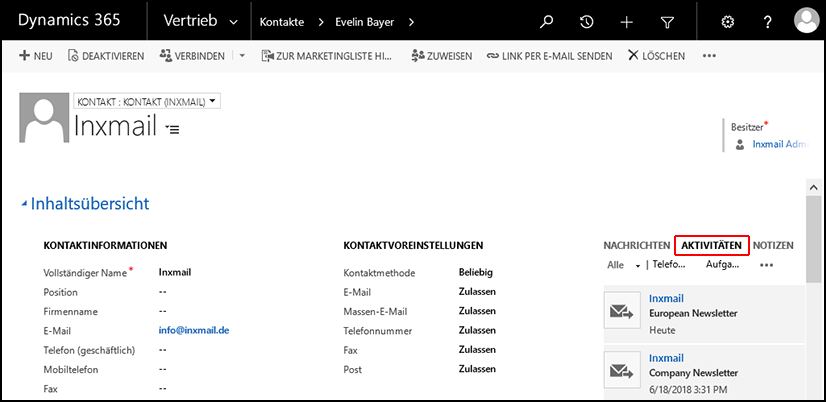The width and height of the screenshot is (826, 402).
Task: Open record menu next to Inxmail title
Action: (172, 129)
